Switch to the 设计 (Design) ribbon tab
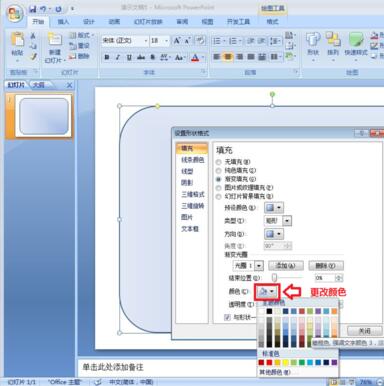This screenshot has height=386, width=384. pyautogui.click(x=88, y=22)
